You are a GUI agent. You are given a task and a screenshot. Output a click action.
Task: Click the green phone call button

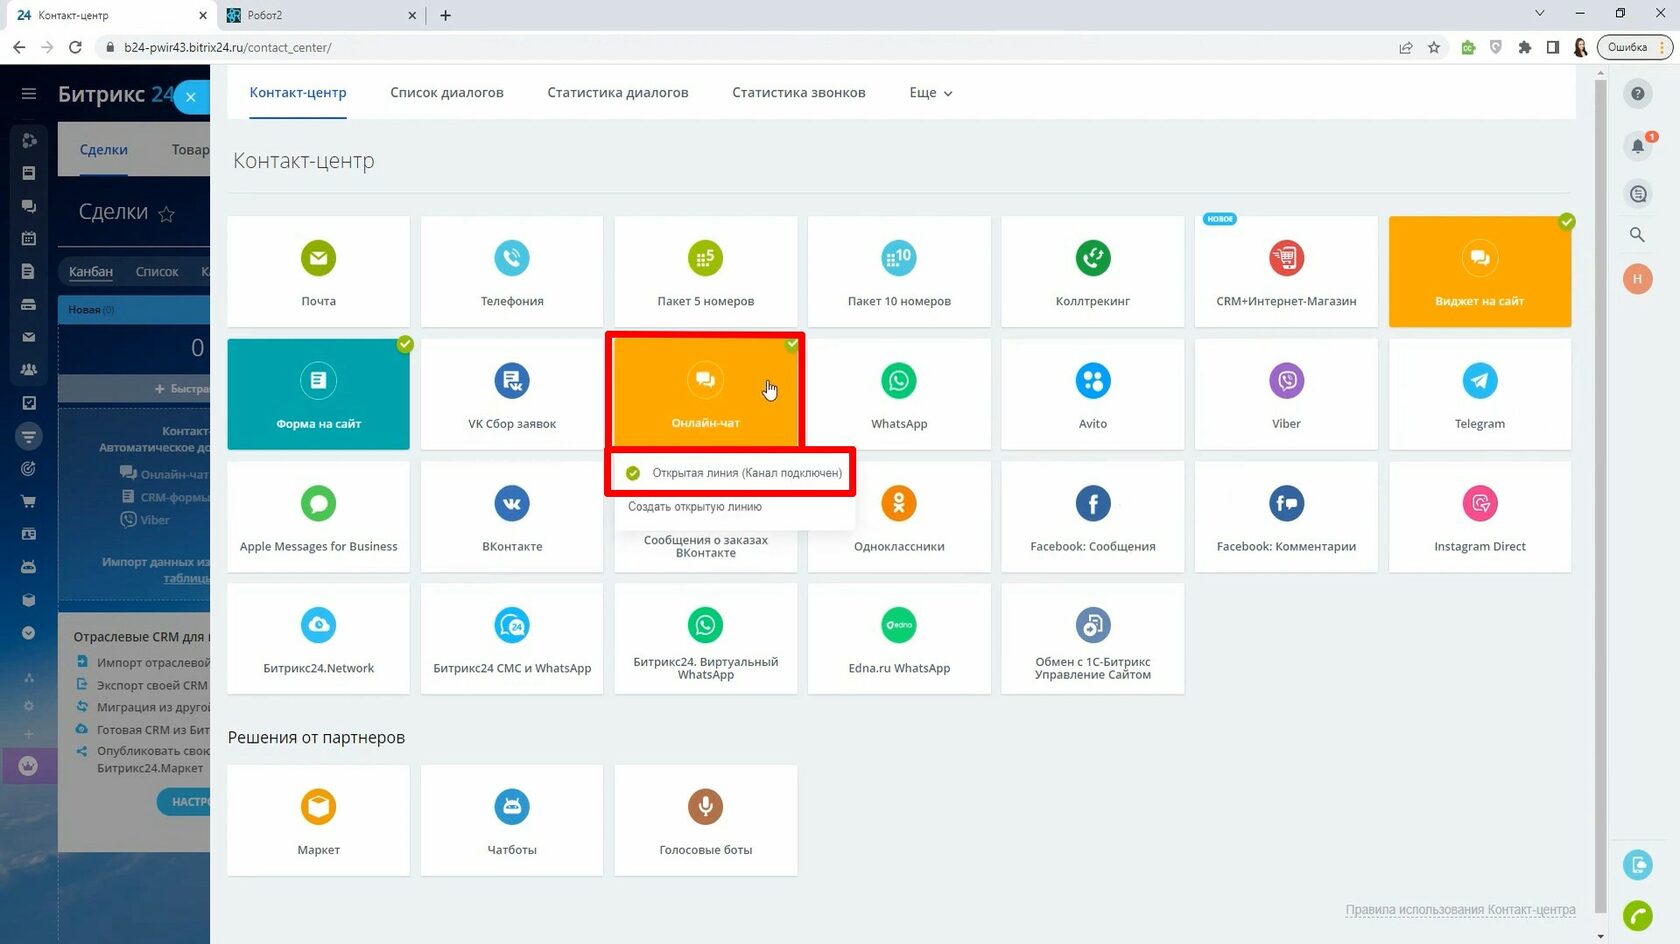pos(1638,915)
